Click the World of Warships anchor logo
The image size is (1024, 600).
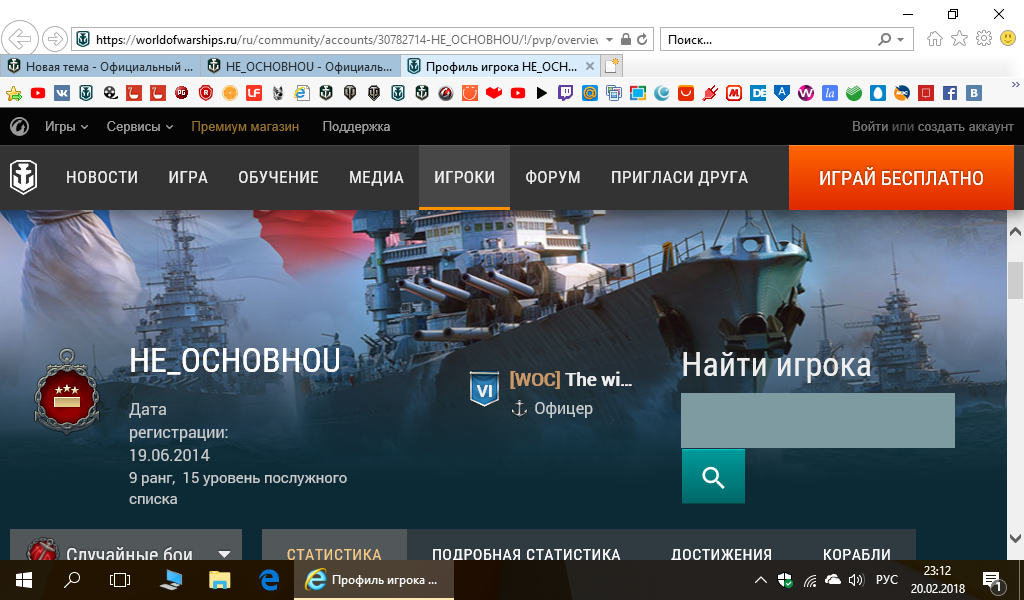coord(24,177)
